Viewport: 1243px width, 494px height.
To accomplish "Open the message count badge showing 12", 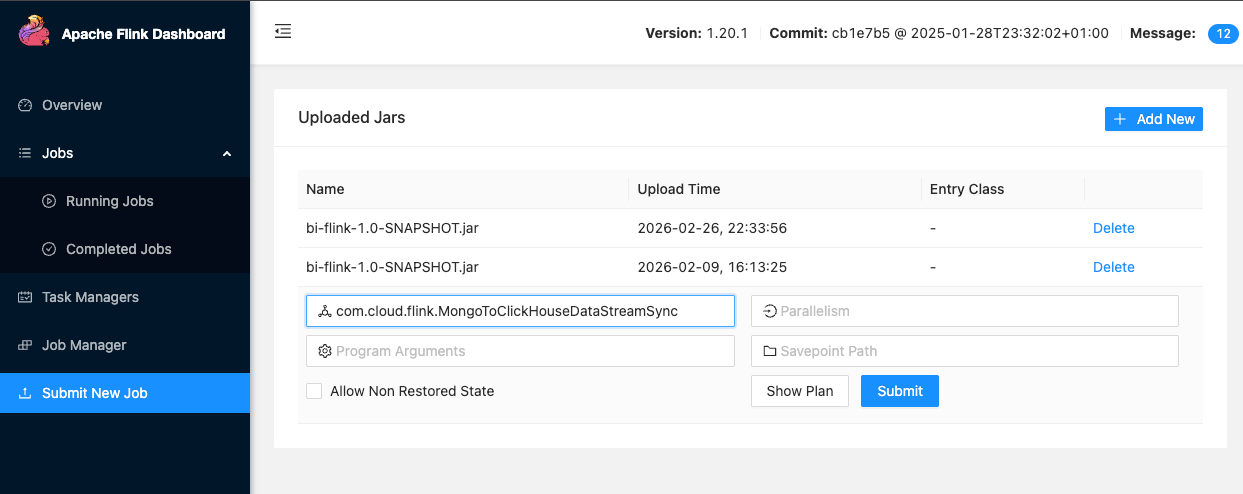I will [x=1223, y=33].
